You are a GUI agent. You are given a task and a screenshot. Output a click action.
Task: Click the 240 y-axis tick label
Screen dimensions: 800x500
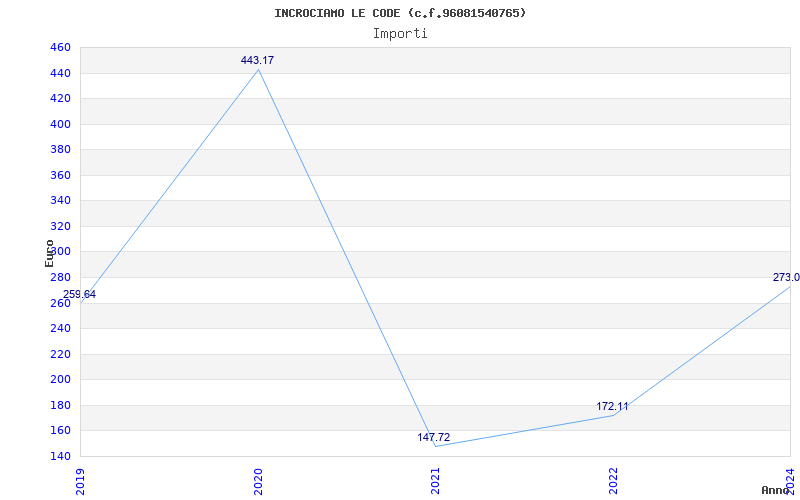[60, 329]
